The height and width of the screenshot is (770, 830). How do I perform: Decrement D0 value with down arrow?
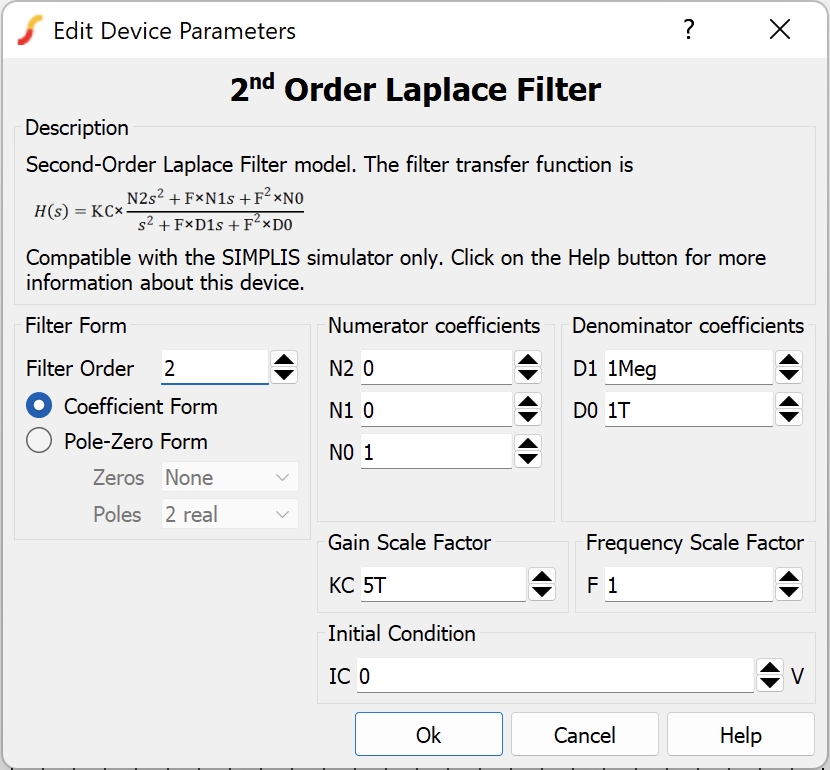789,418
